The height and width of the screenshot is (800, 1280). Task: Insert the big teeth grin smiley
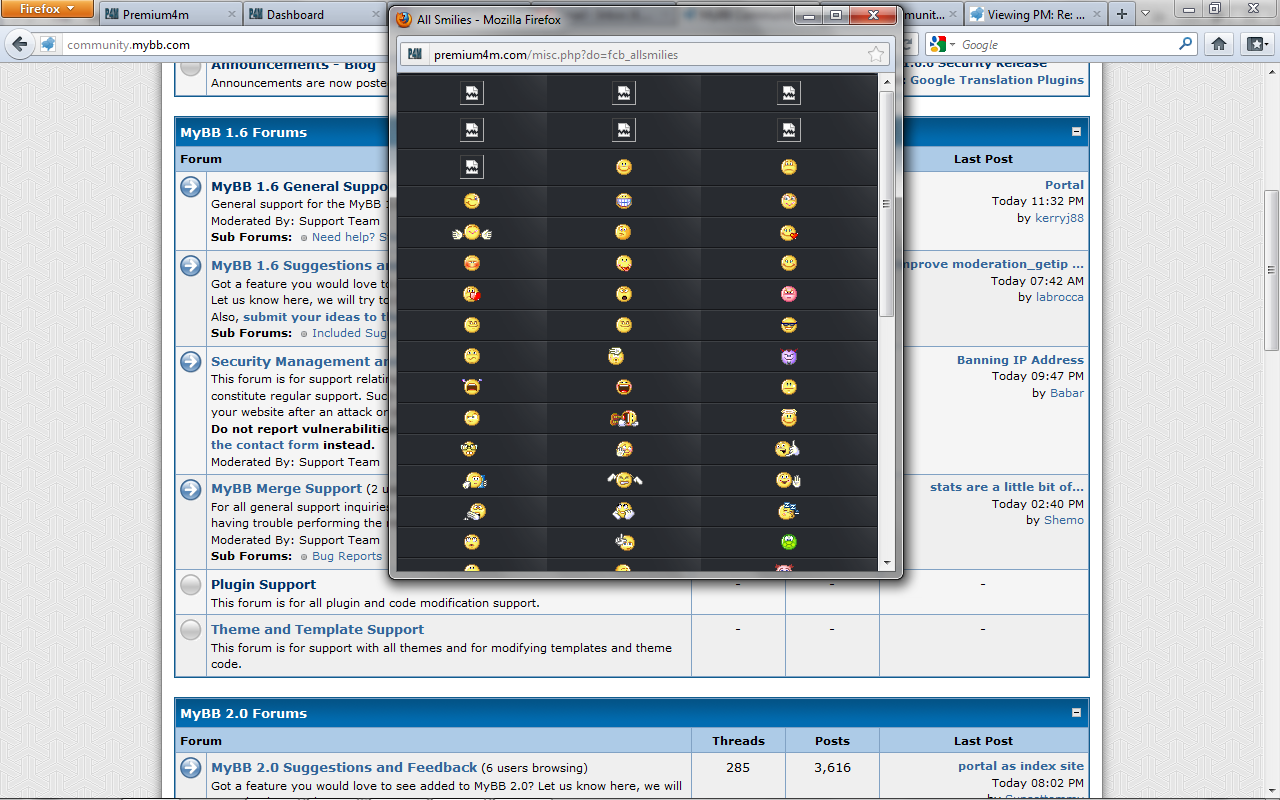point(624,201)
